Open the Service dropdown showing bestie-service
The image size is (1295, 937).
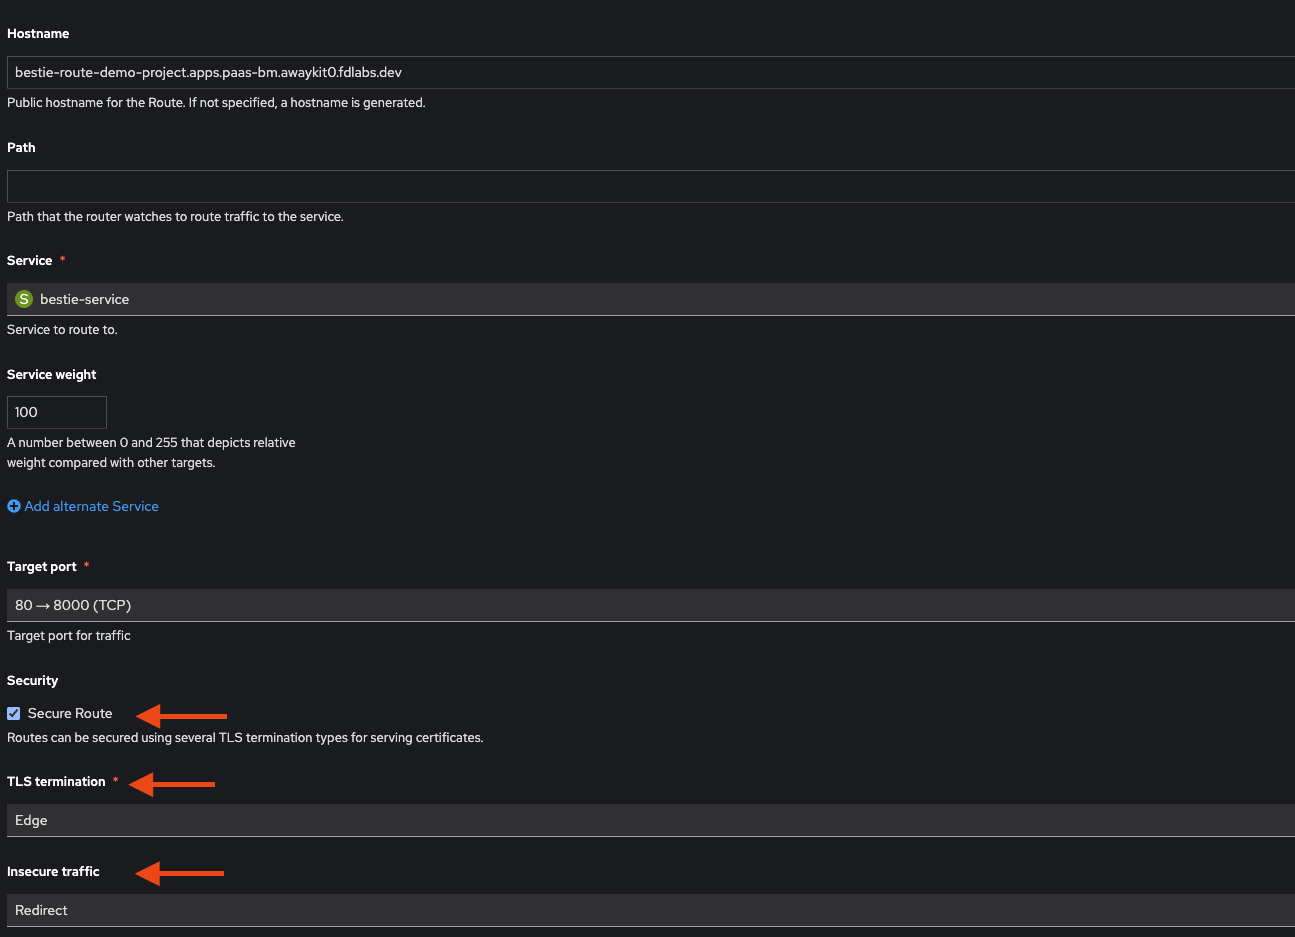[651, 299]
